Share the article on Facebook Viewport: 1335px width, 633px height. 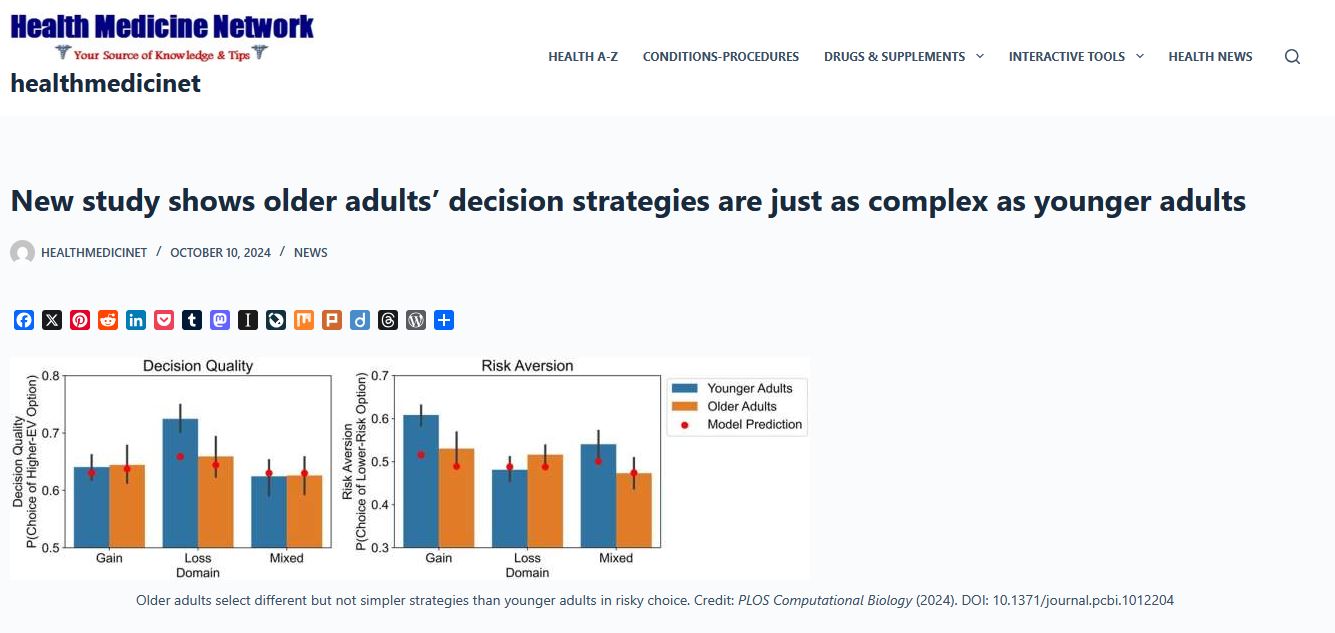(x=24, y=320)
